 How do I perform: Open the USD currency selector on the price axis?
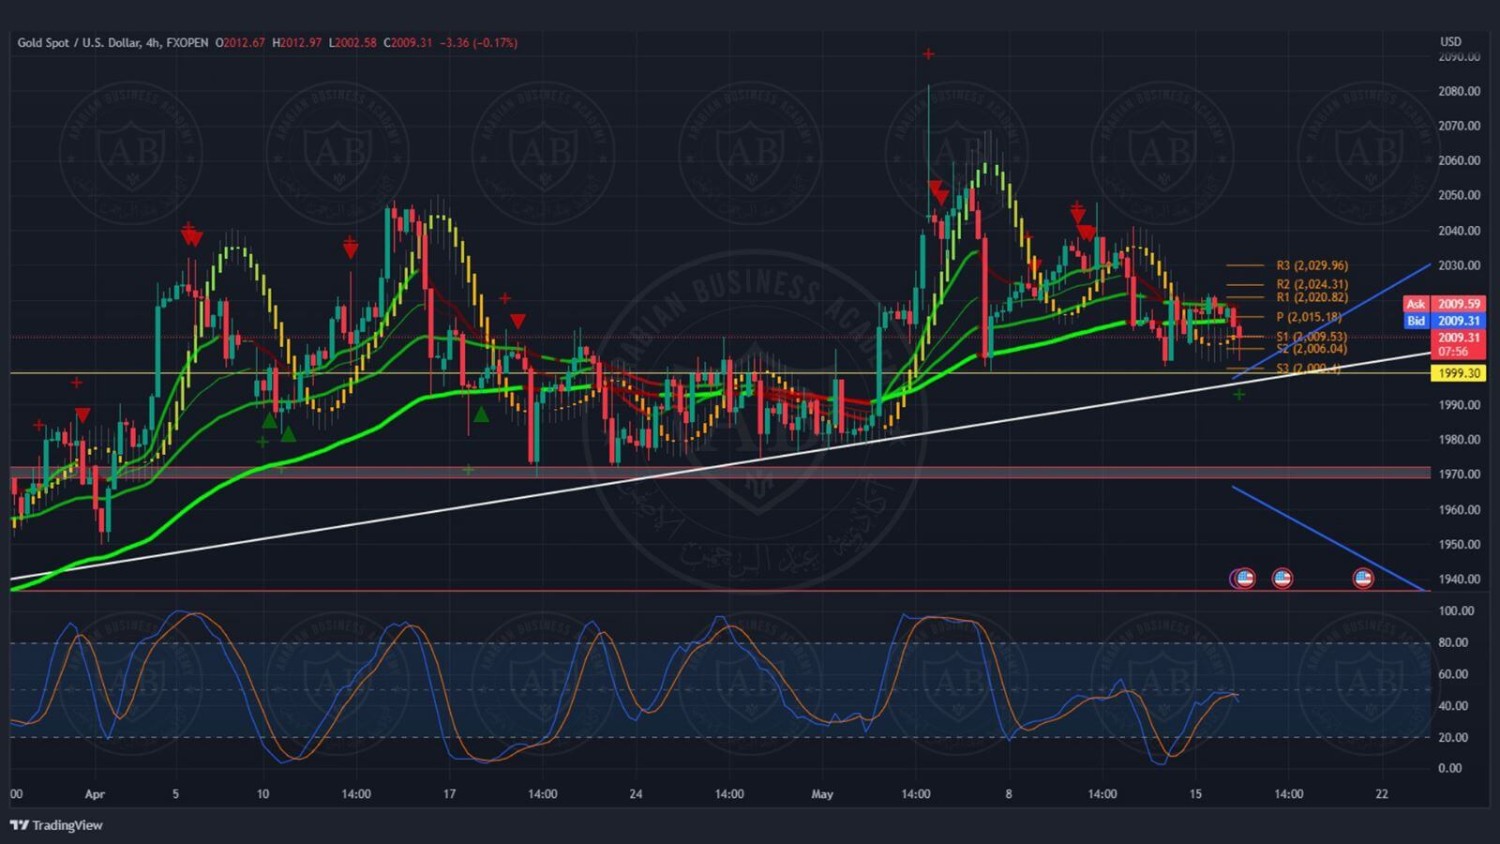point(1450,42)
